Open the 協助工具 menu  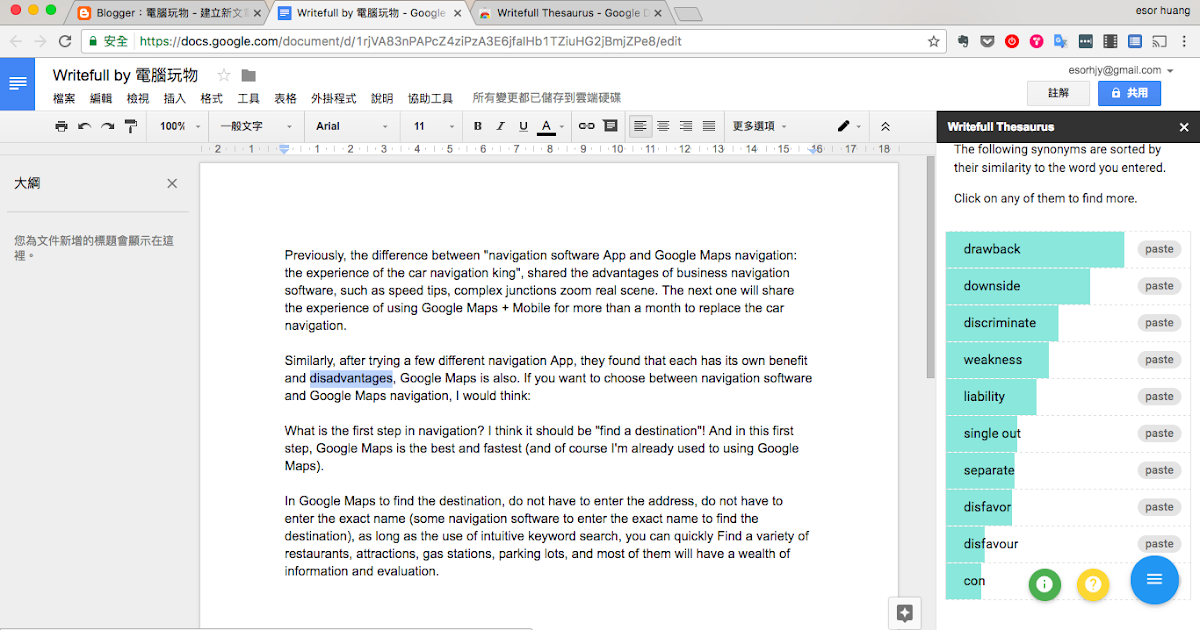(430, 98)
